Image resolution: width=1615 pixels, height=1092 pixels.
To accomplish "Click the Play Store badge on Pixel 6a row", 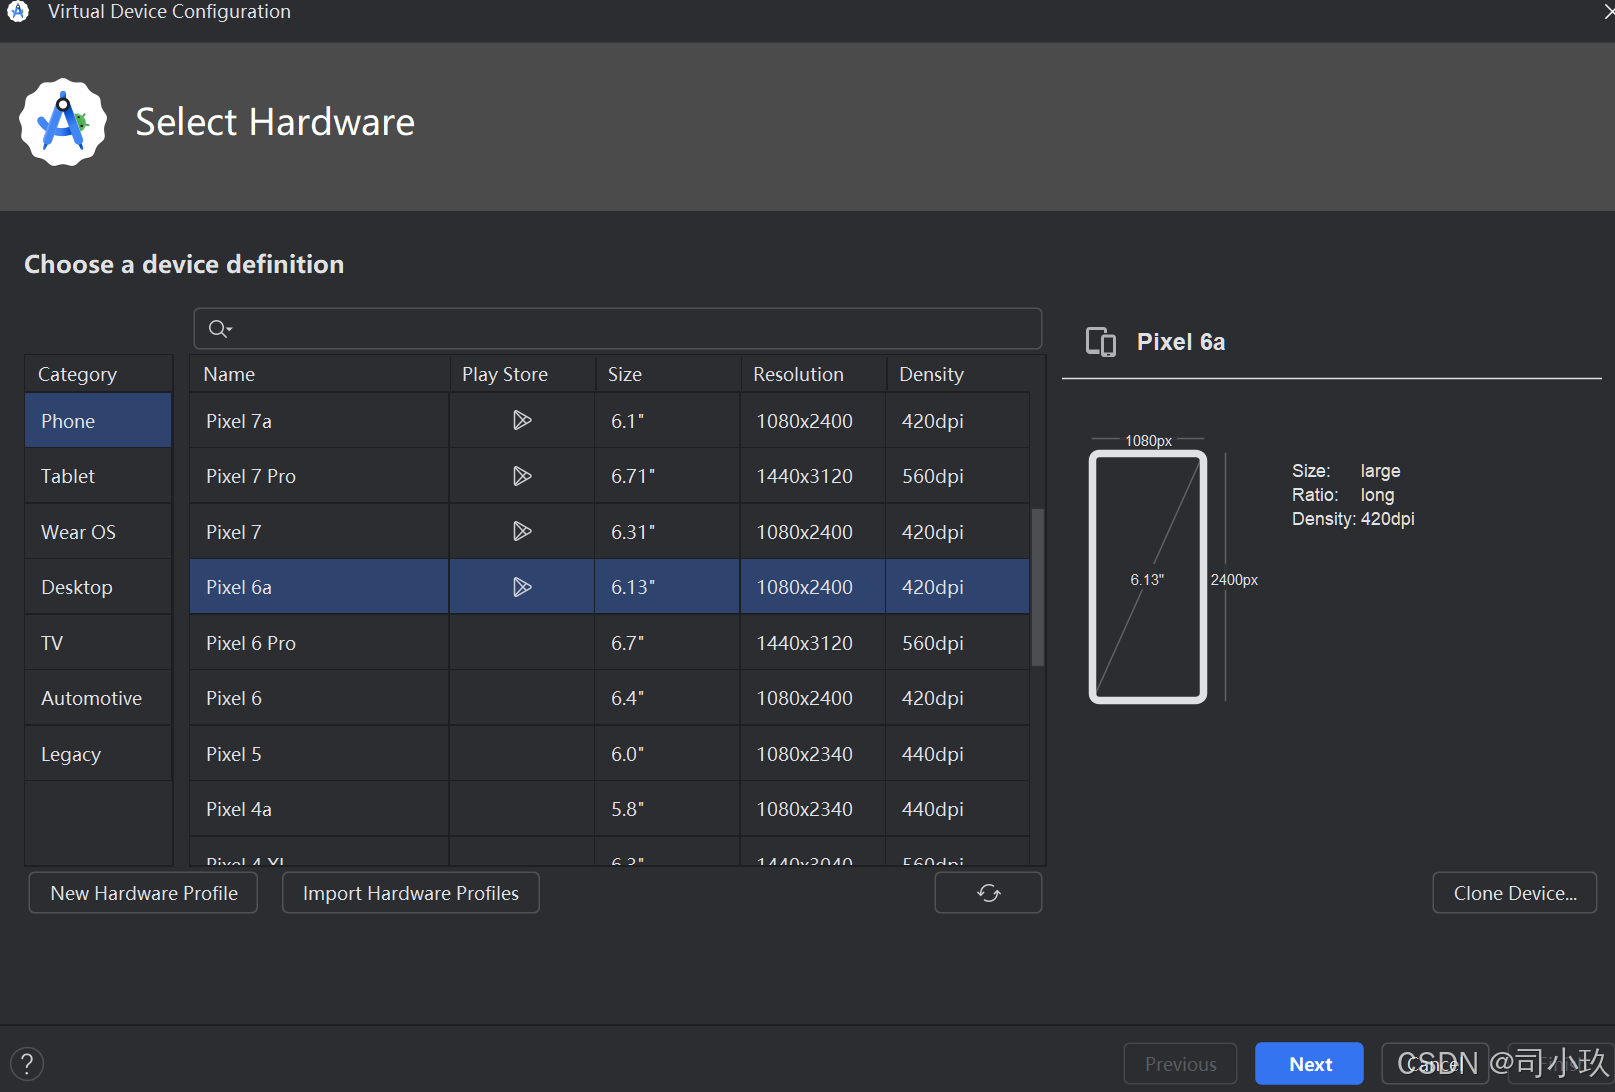I will [521, 586].
